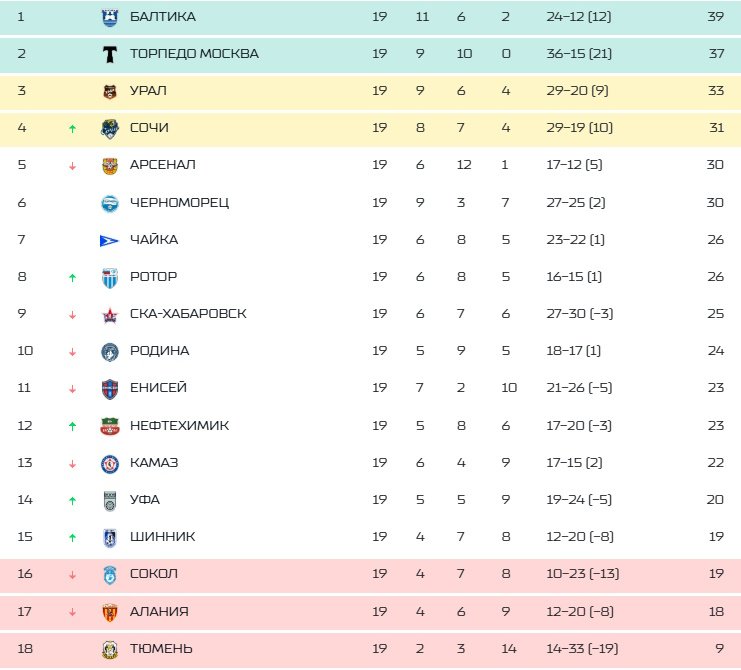Click the Тюмень club emblem
This screenshot has height=670, width=741.
coord(110,649)
